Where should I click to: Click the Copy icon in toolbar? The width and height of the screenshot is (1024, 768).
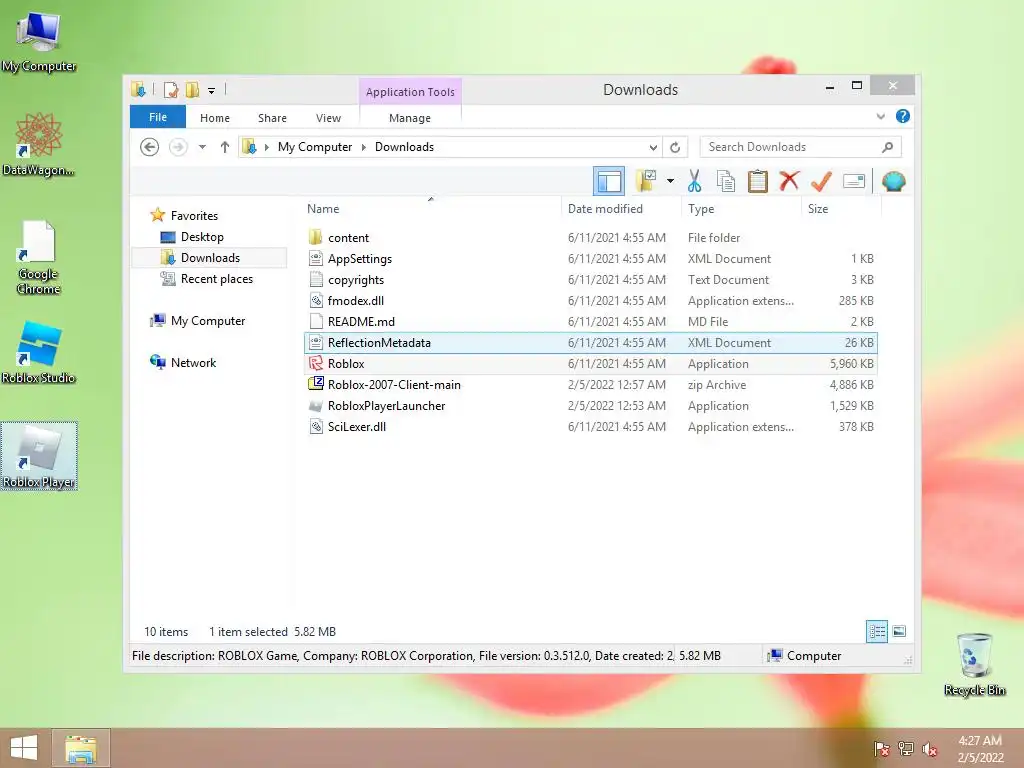tap(726, 181)
